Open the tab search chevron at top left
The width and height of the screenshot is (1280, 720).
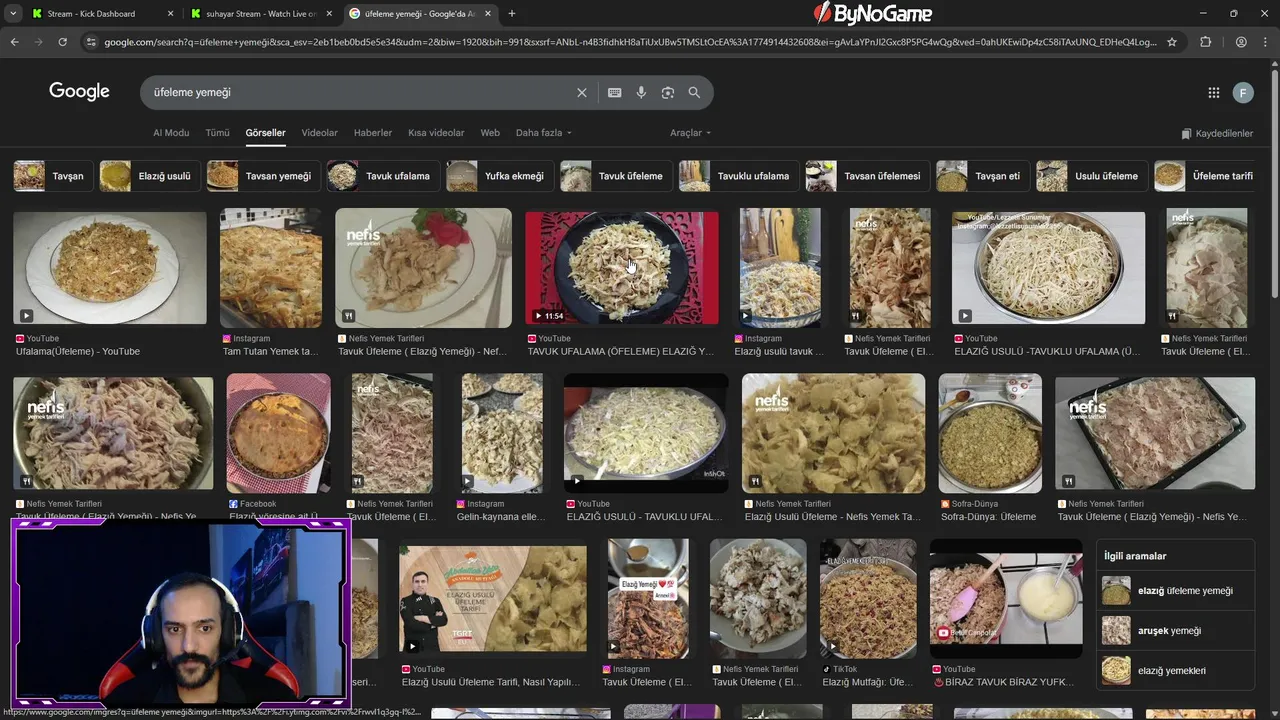pos(13,14)
